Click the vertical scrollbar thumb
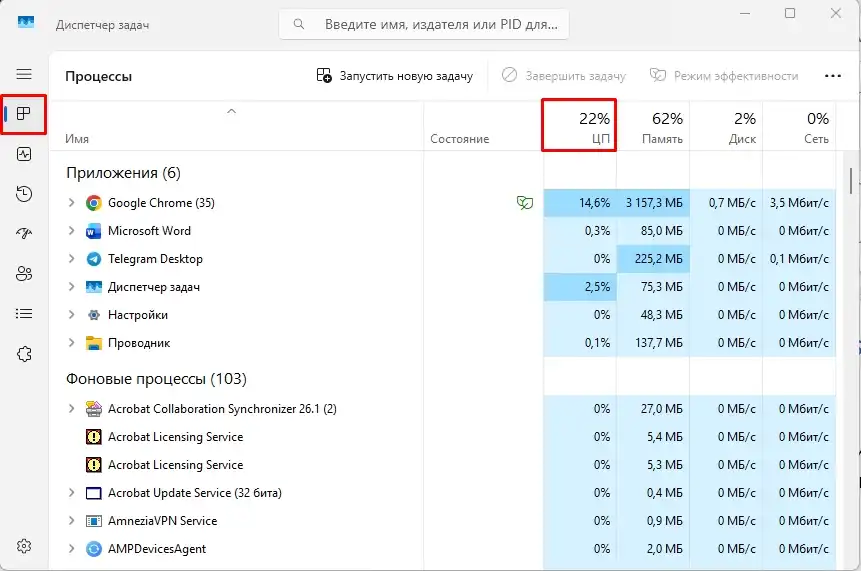861x571 pixels. pyautogui.click(x=851, y=181)
